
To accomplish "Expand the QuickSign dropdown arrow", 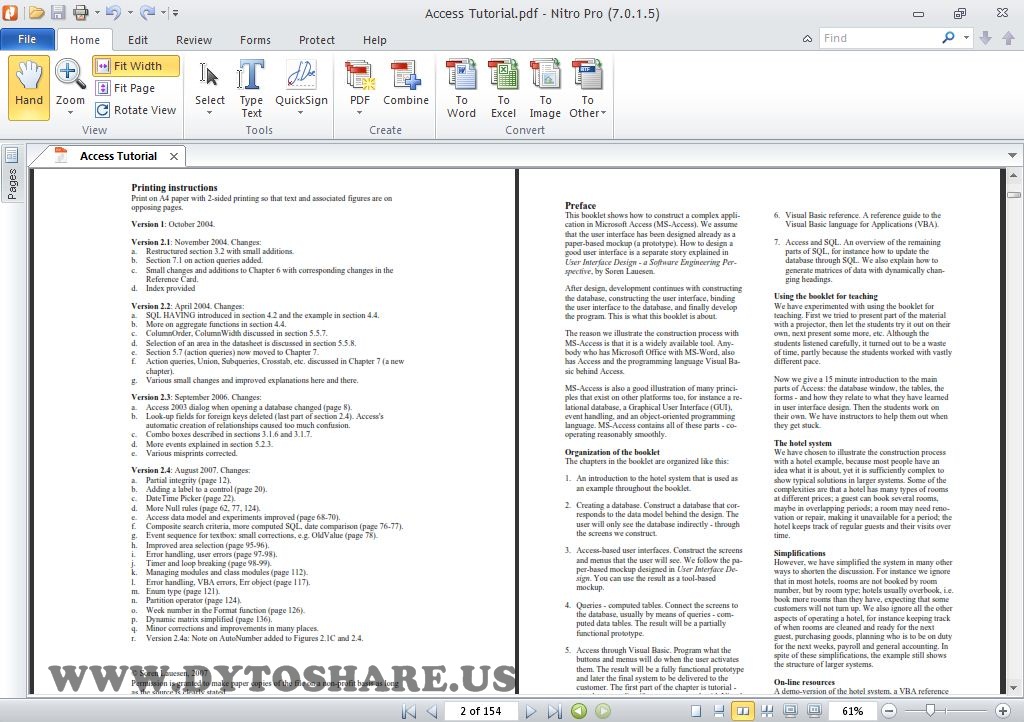I will coord(300,114).
